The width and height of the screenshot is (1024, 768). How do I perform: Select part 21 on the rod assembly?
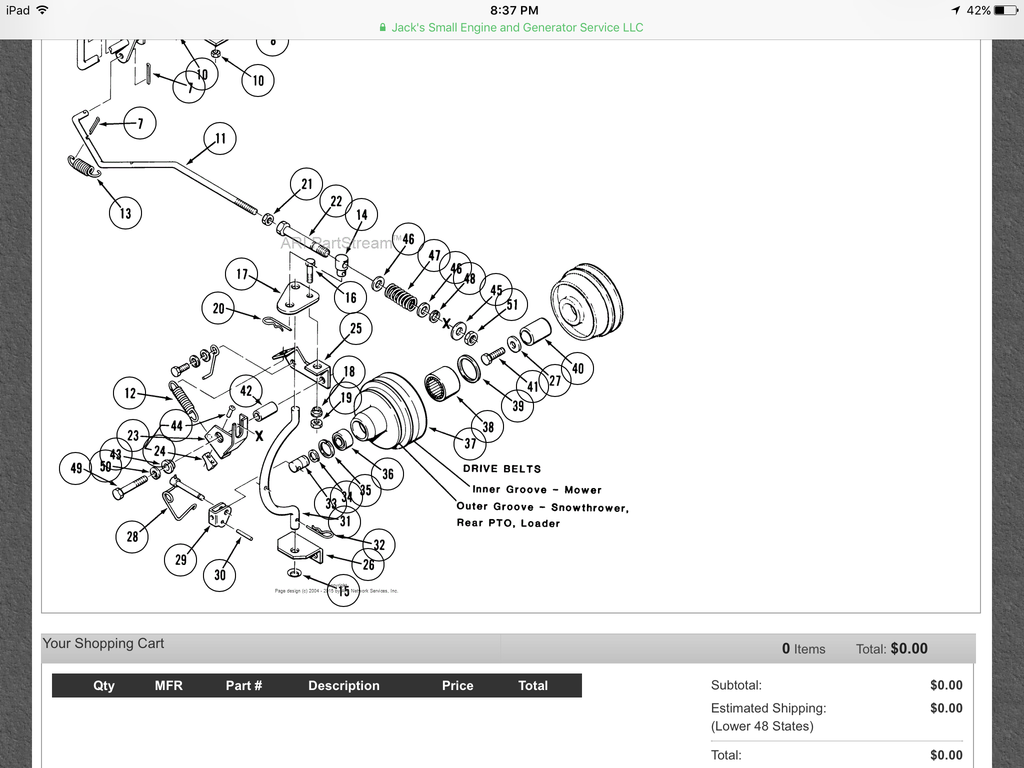[x=306, y=183]
